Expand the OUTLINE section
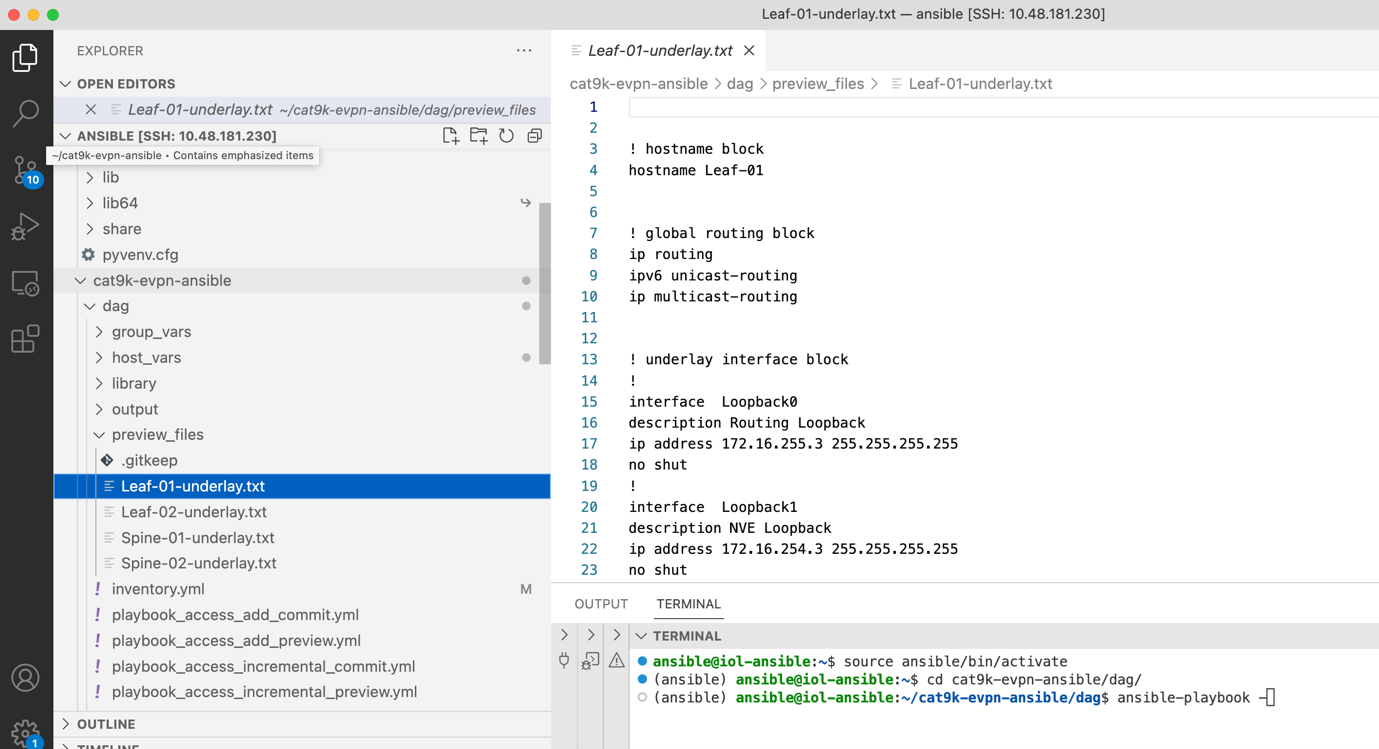Screen dimensions: 1379x749 point(66,724)
